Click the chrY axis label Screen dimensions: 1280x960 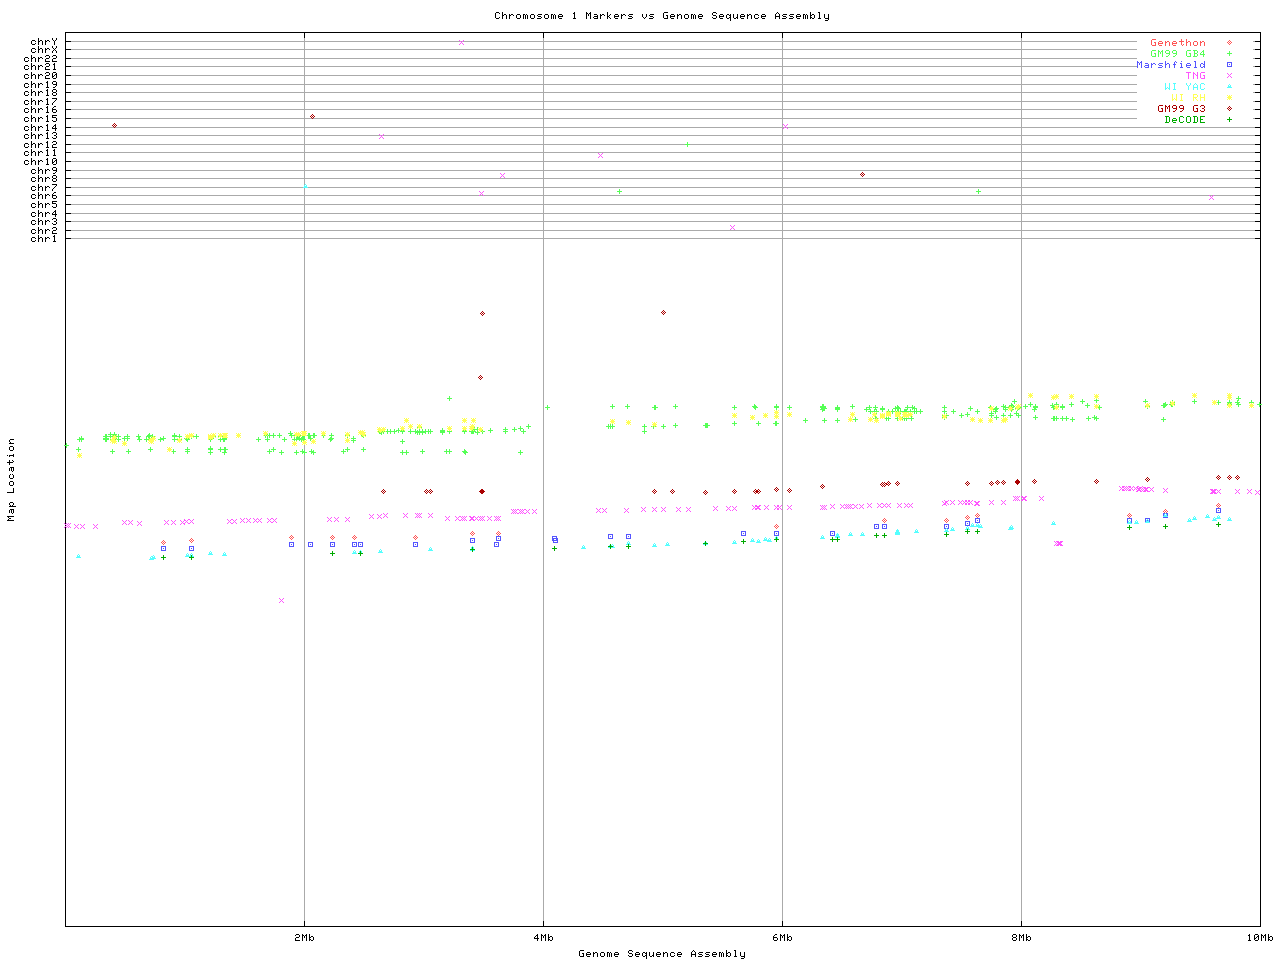click(x=44, y=42)
